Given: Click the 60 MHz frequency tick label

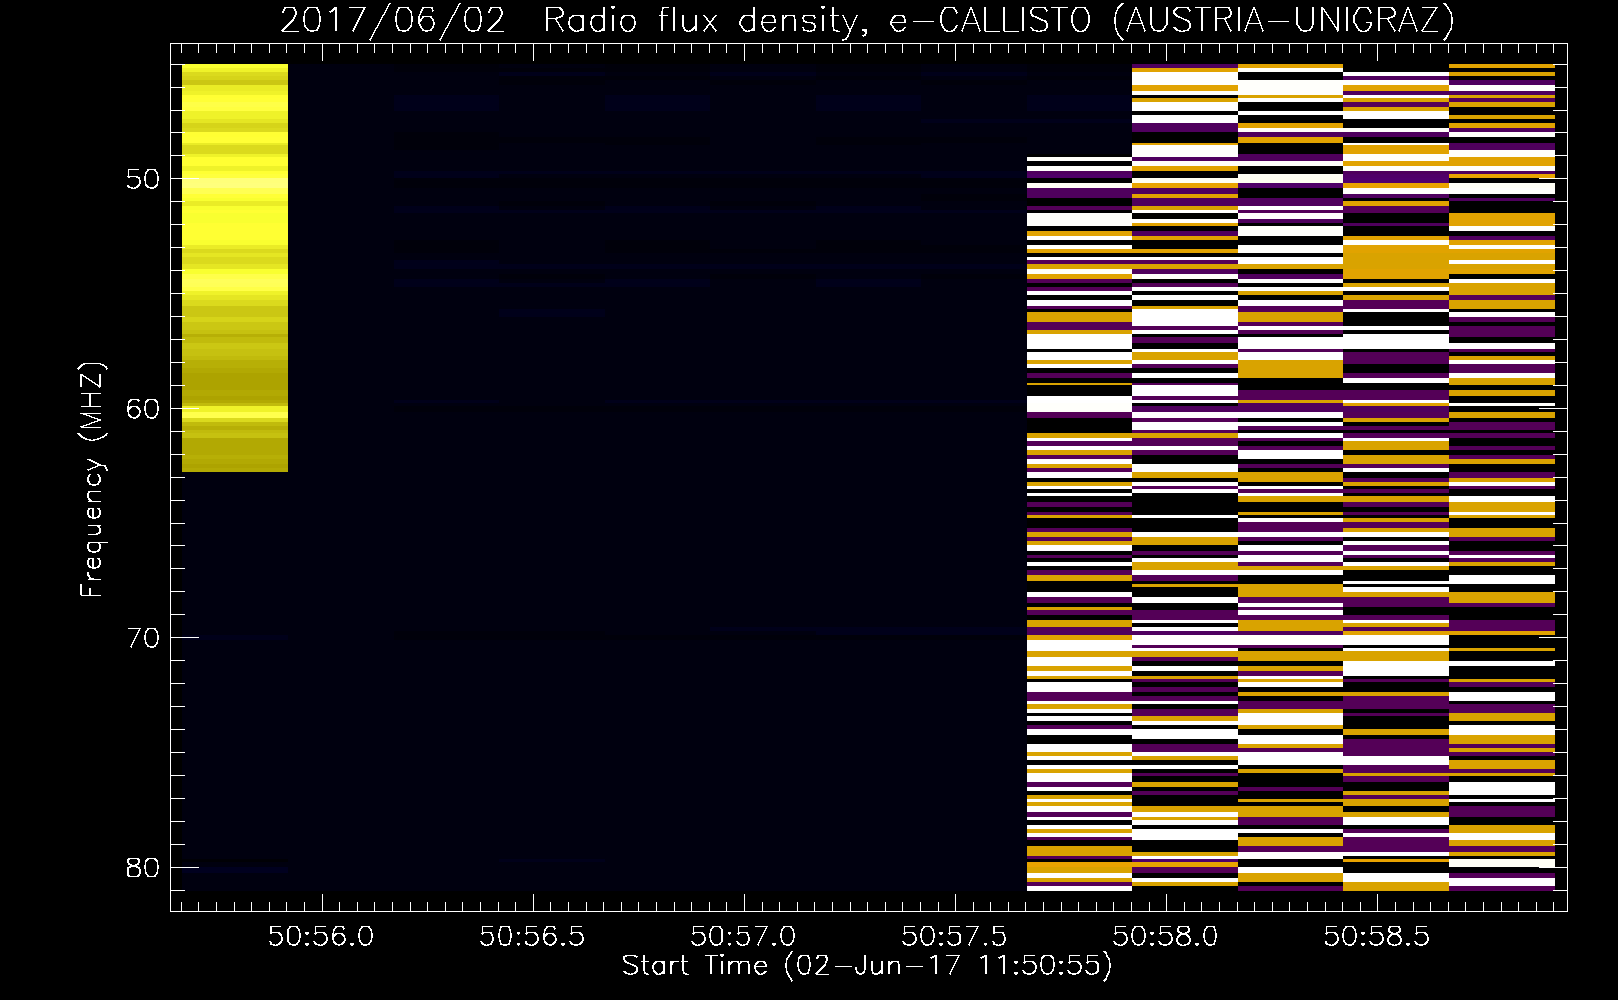Looking at the screenshot, I should pyautogui.click(x=143, y=408).
